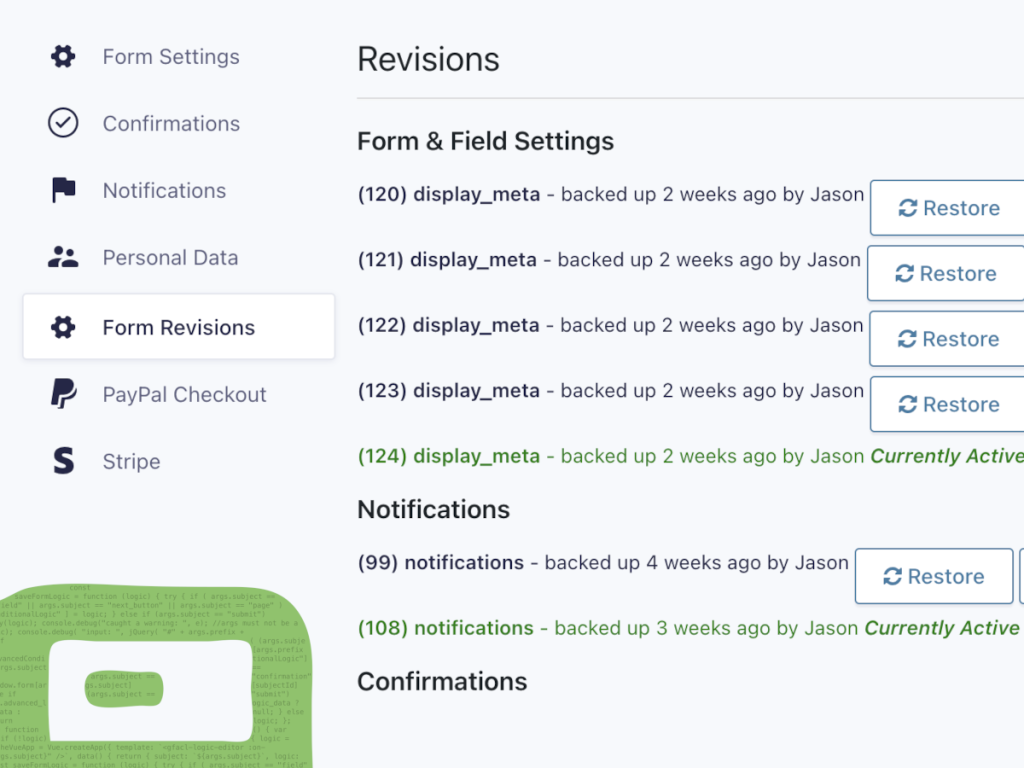This screenshot has height=768, width=1024.
Task: Restore display_meta revision 122
Action: (948, 339)
